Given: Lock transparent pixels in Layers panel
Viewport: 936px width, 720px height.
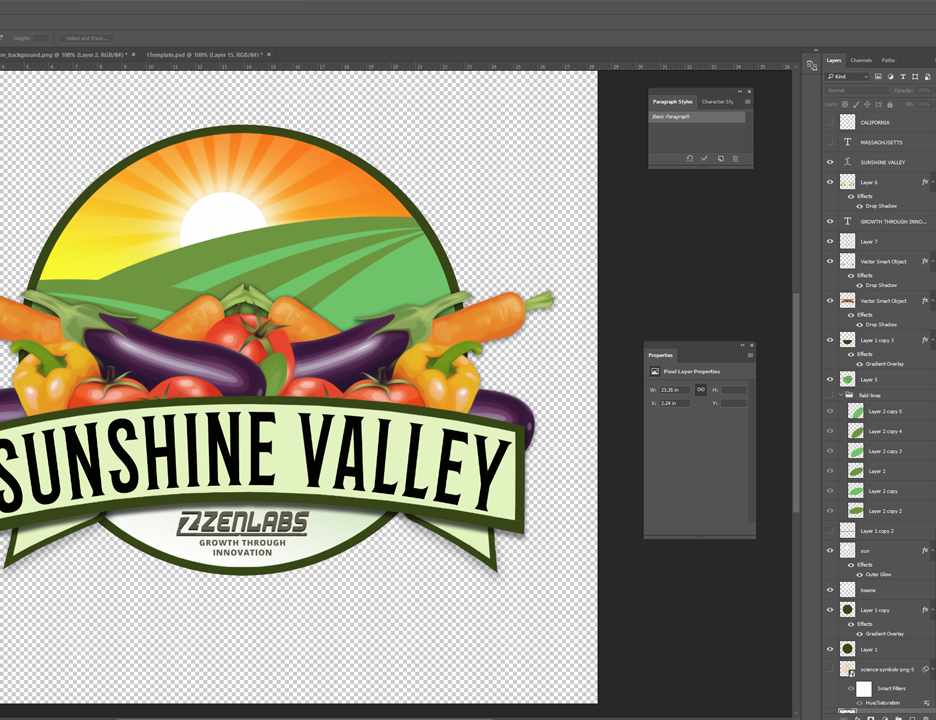Looking at the screenshot, I should click(x=845, y=104).
